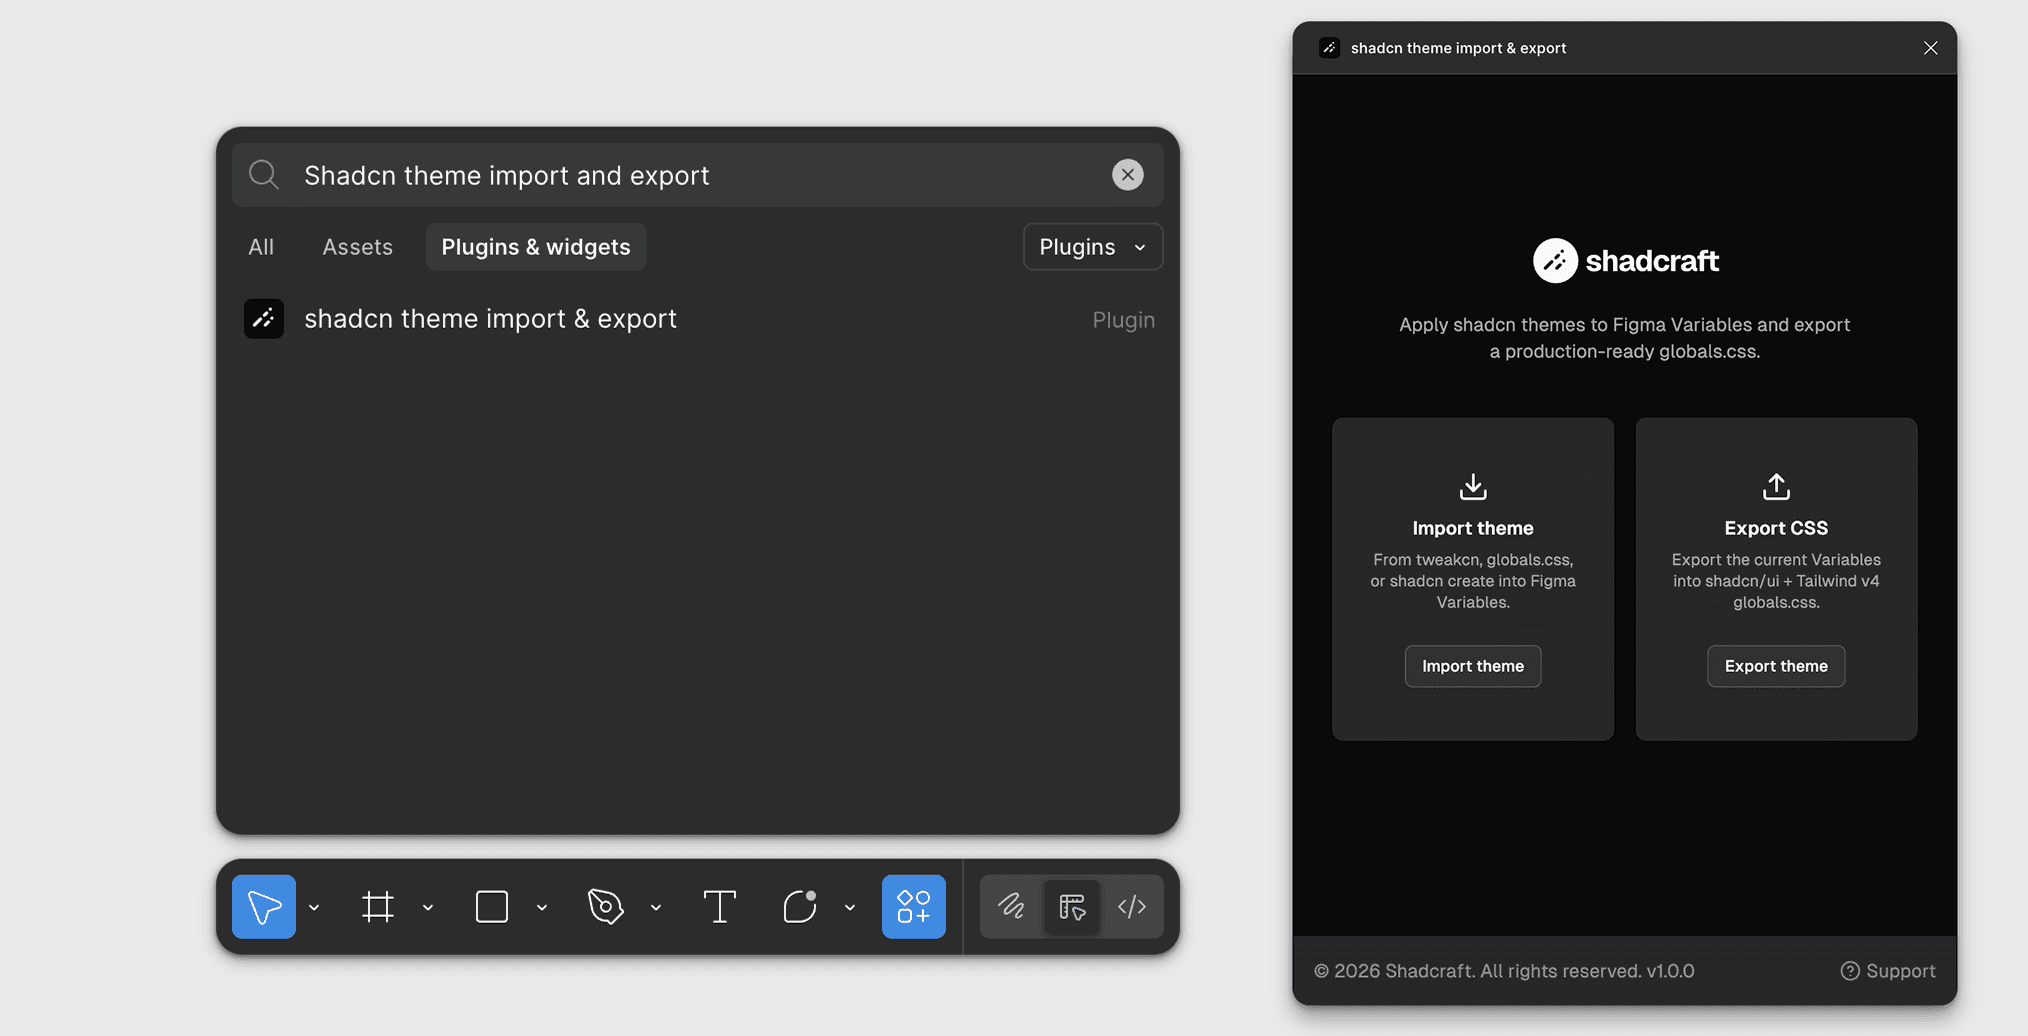
Task: Select Plugins & widgets tab
Action: 536,247
